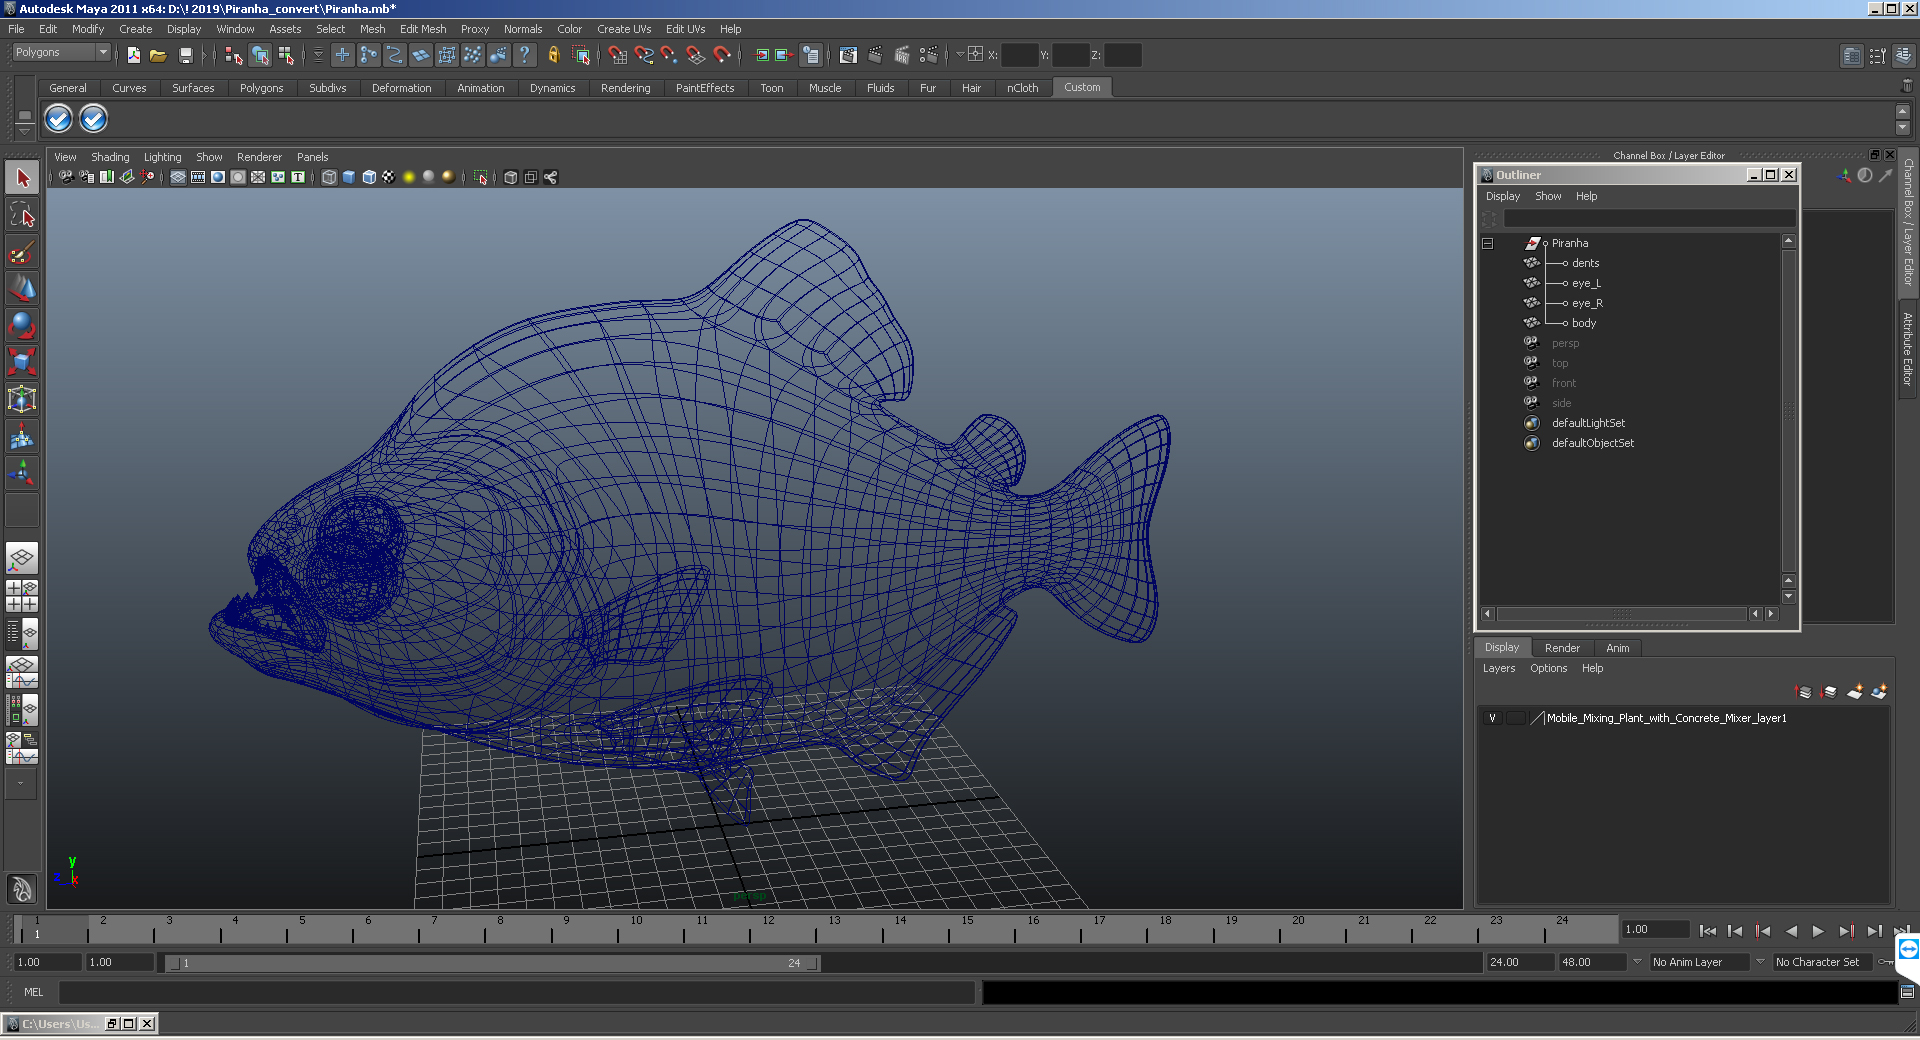Select the Universal Manipulator tool
Screen dimensions: 1920x1040
[x=22, y=399]
